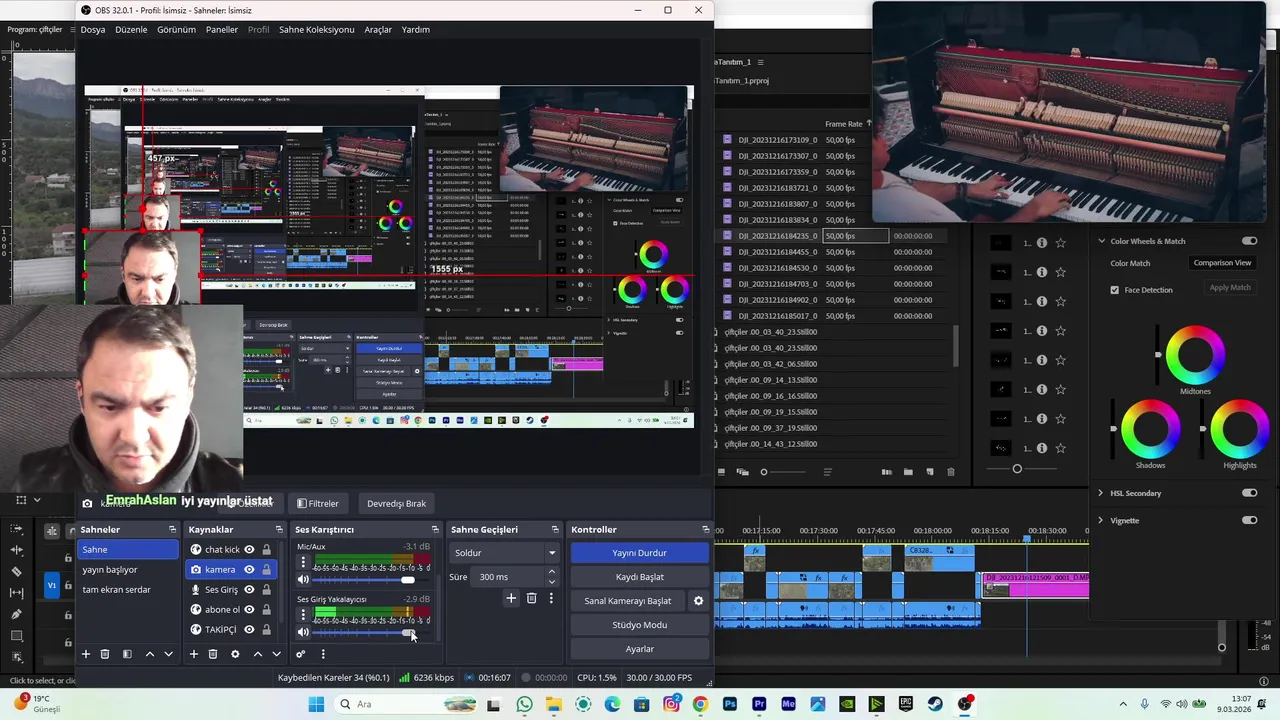Viewport: 1280px width, 720px height.
Task: Toggle the HSL Secondary switch
Action: (1249, 493)
